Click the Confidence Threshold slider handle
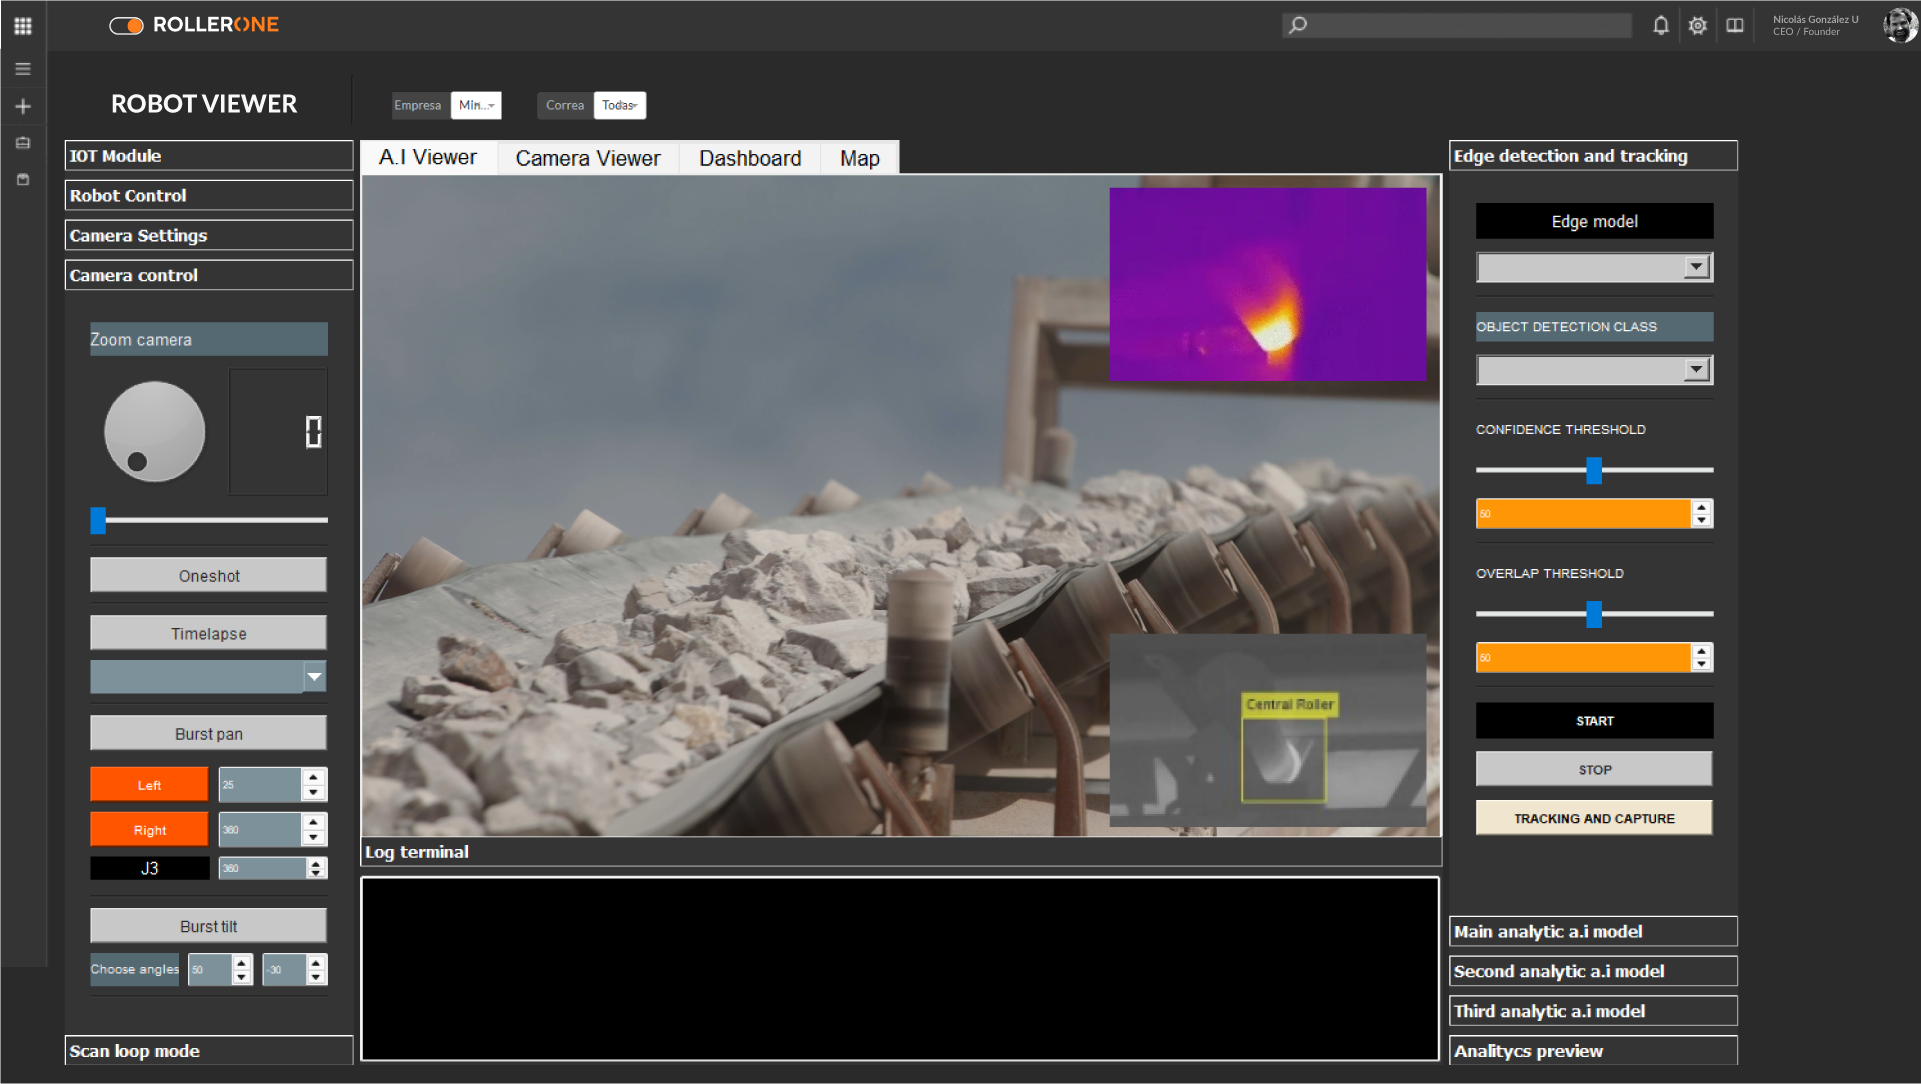Screen dimensions: 1921x1084 pyautogui.click(x=1593, y=470)
